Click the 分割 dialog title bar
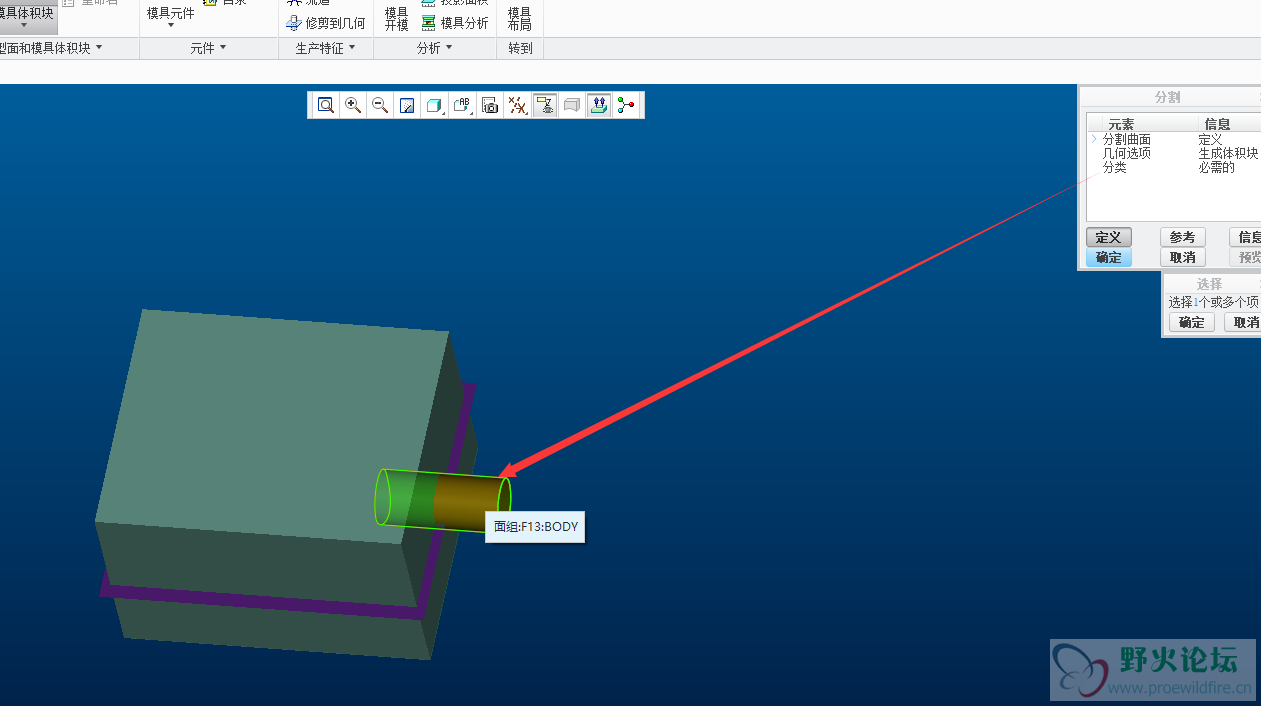 (1168, 97)
